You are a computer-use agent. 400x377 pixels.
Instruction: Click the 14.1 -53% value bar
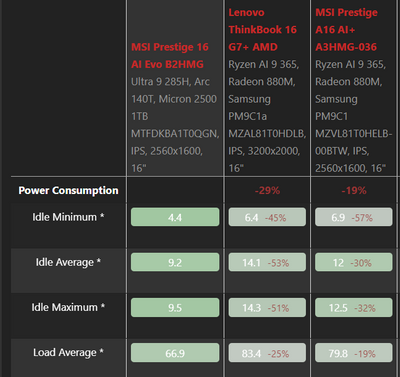point(267,262)
